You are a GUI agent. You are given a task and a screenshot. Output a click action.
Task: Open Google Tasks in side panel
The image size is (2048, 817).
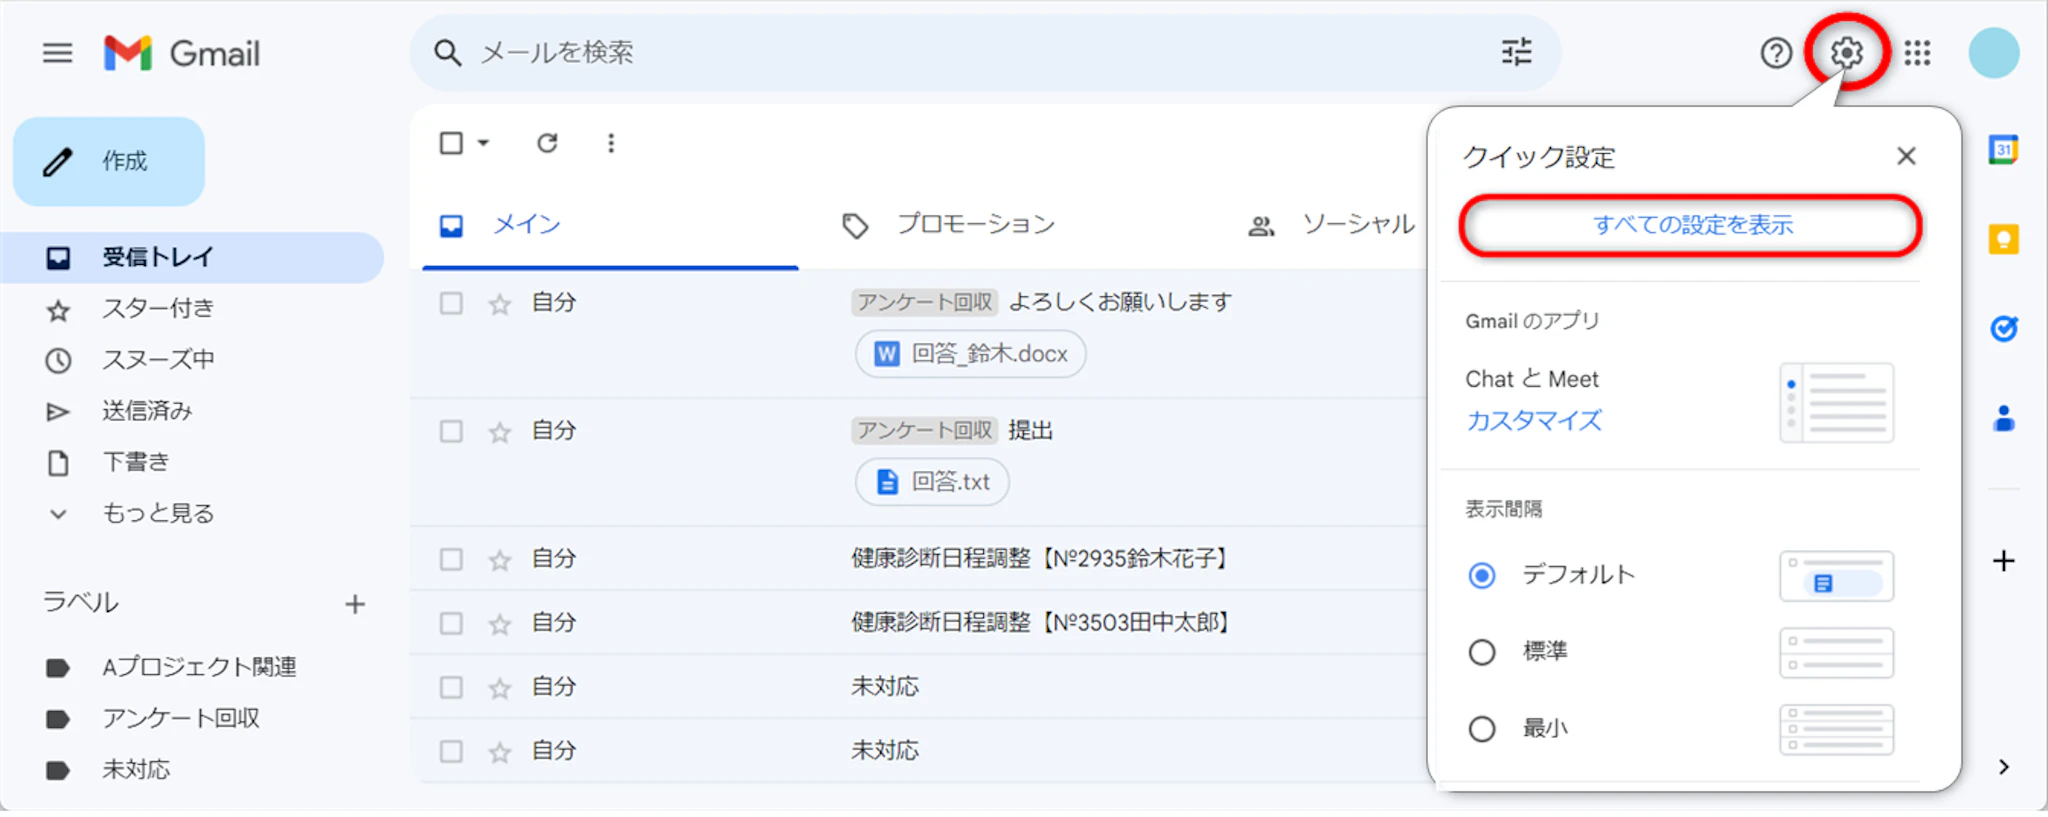pos(2003,328)
